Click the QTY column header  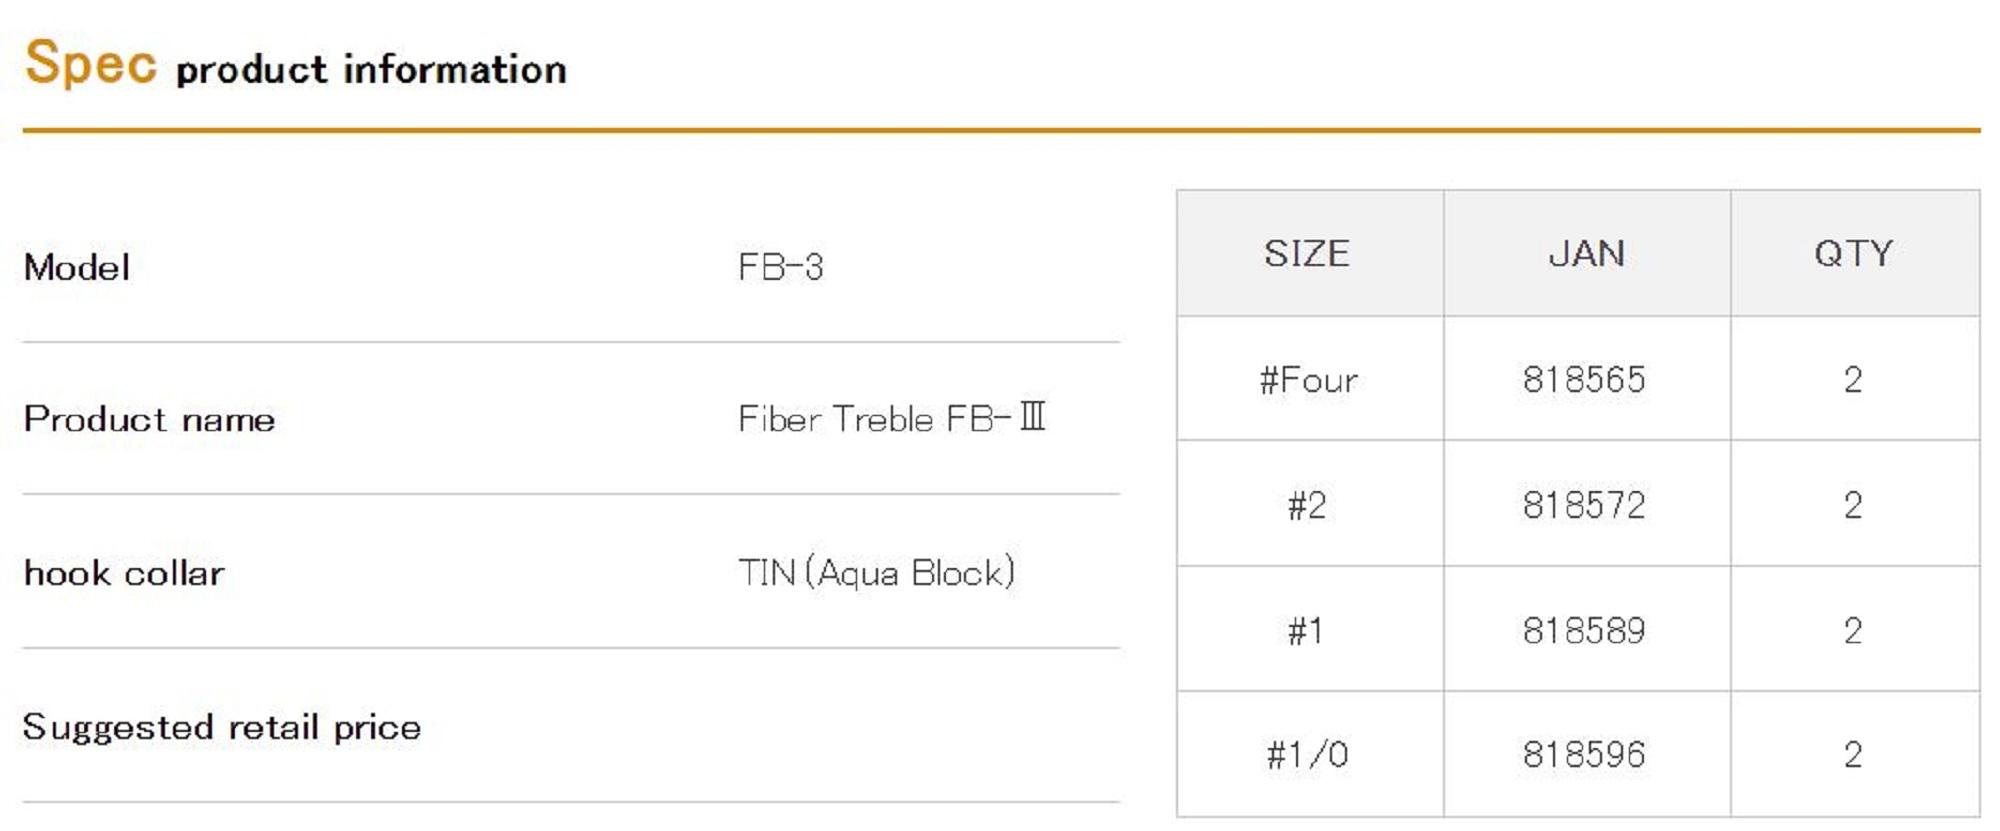click(x=1853, y=254)
